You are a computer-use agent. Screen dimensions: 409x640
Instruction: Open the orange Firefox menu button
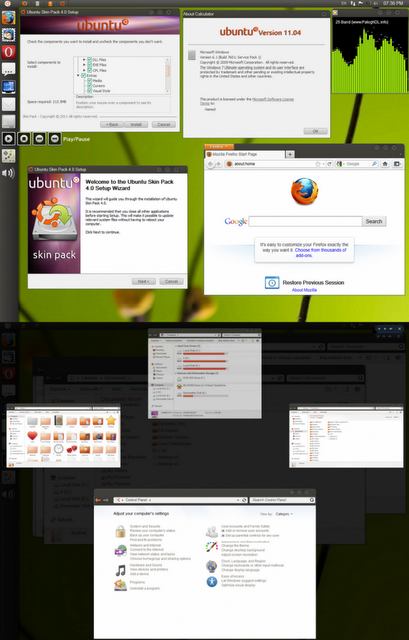pos(219,147)
